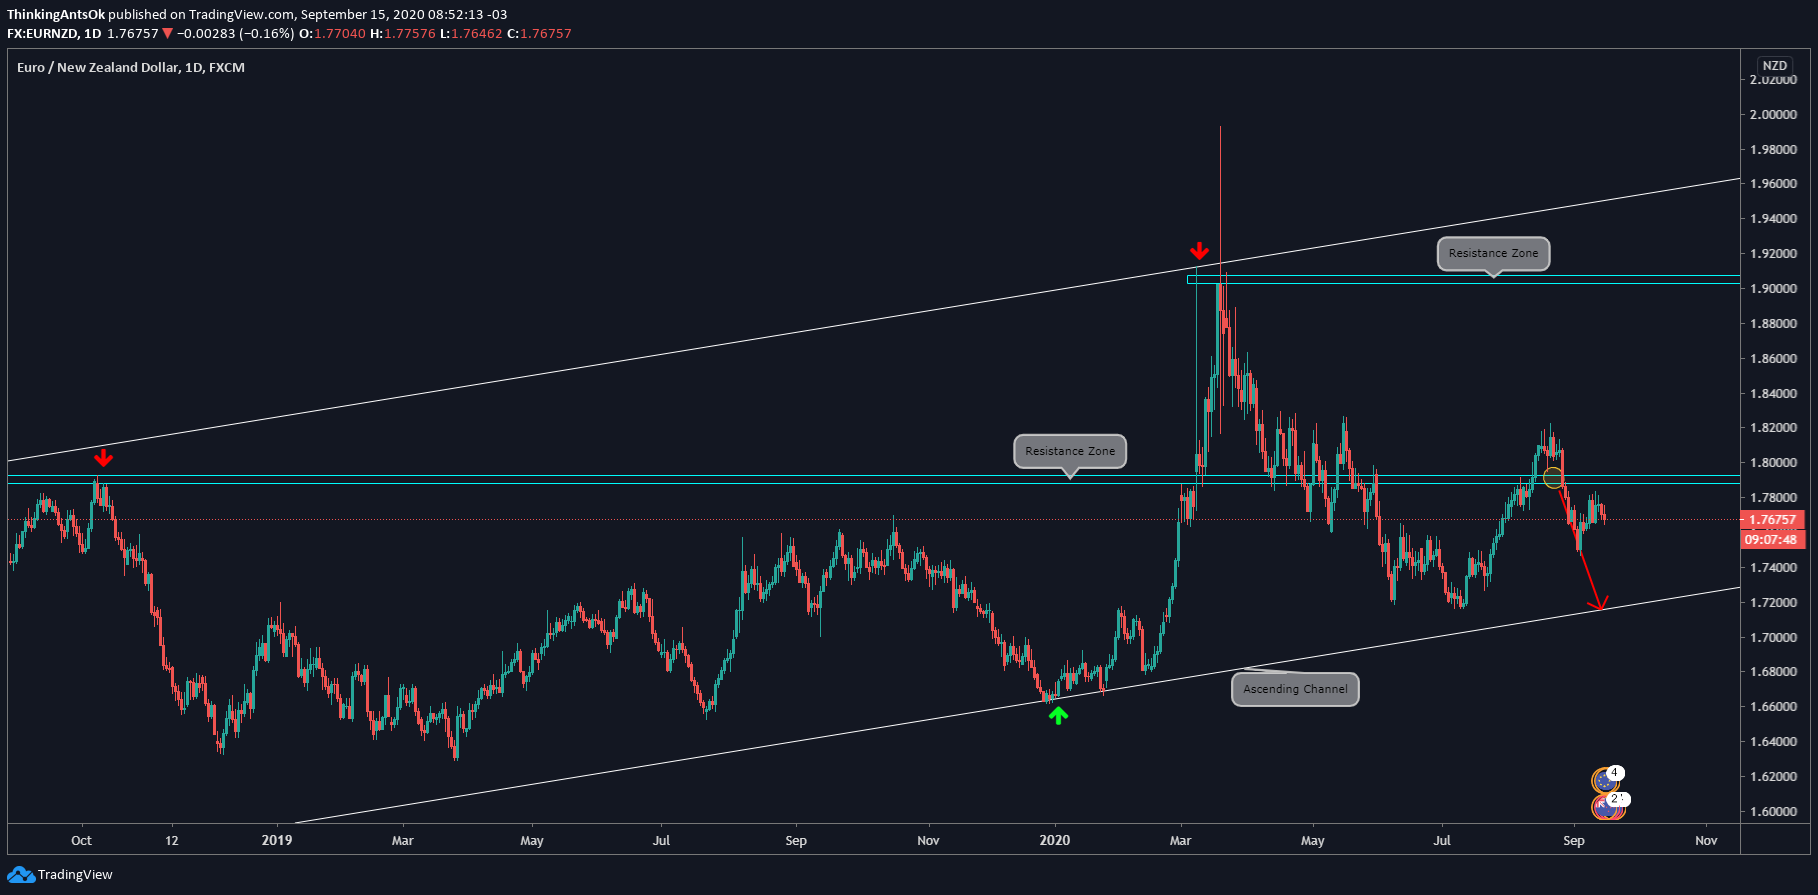This screenshot has height=895, width=1818.
Task: Click the change value −0.00283 (−0.16%)
Action: pos(236,34)
